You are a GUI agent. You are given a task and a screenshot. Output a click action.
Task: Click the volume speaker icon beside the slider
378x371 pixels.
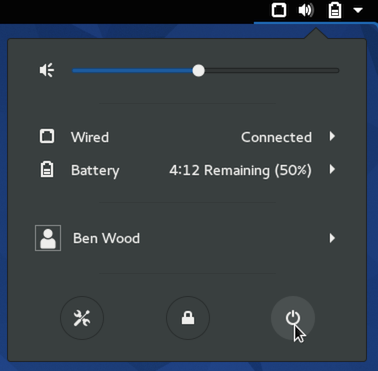[47, 70]
